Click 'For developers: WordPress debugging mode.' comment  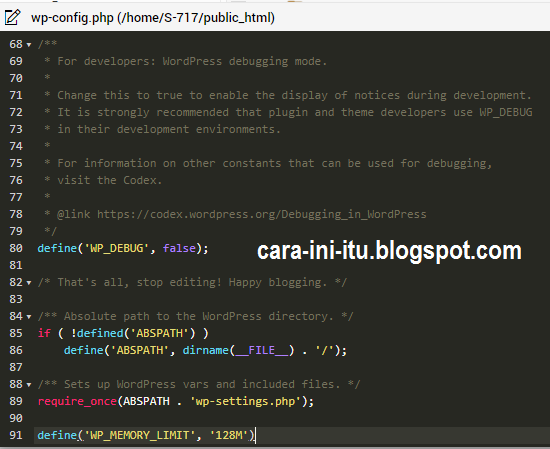click(x=192, y=61)
